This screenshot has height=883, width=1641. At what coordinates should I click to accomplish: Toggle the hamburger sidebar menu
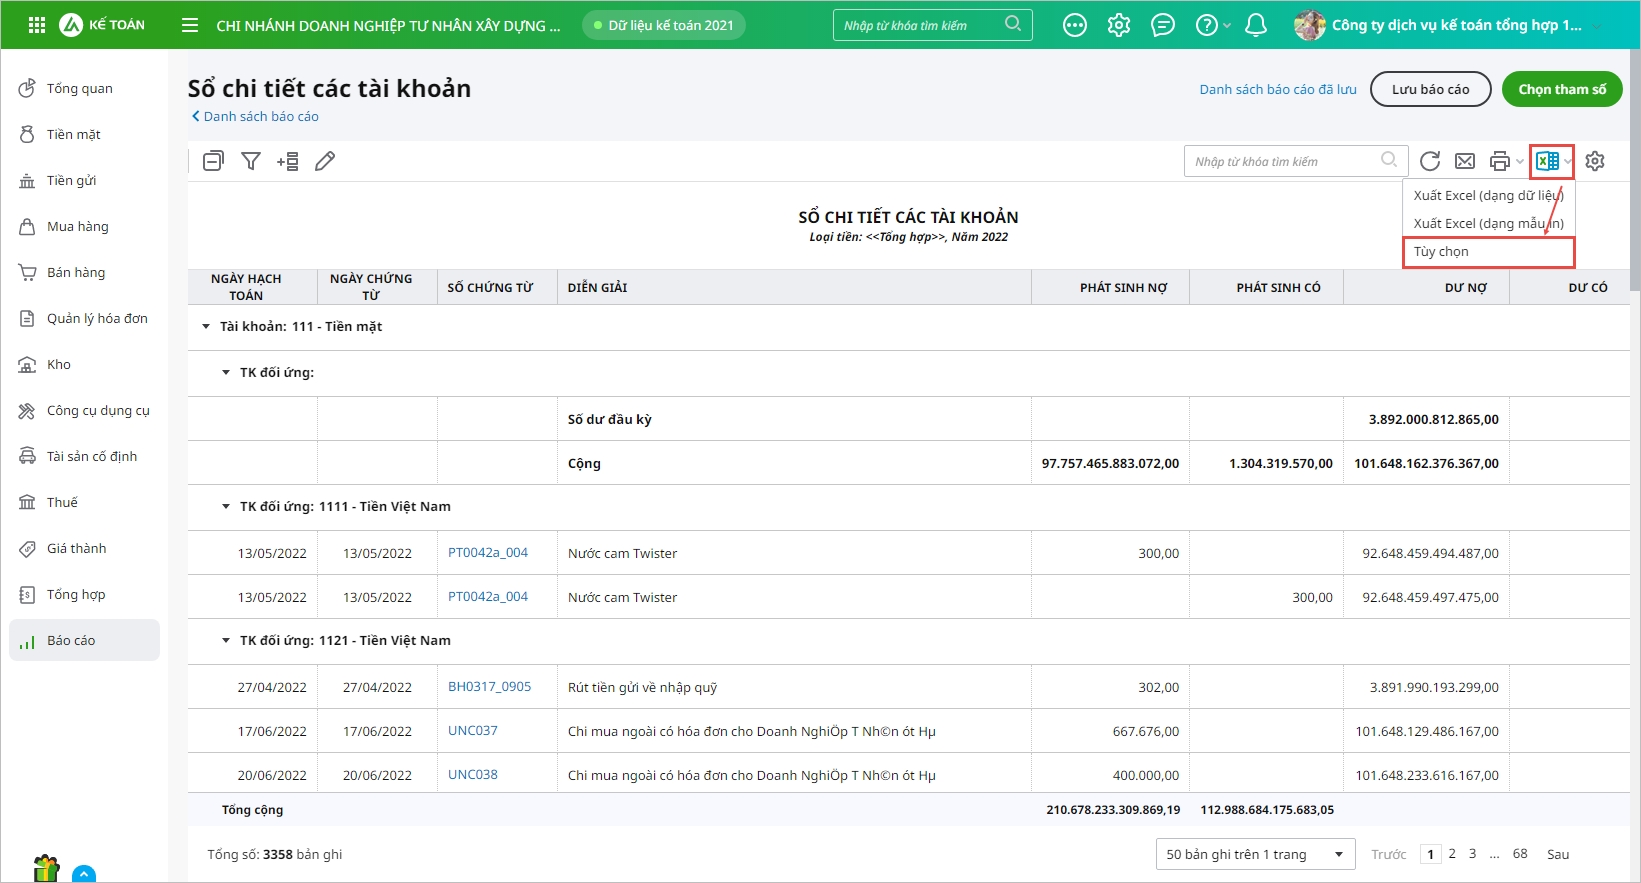pyautogui.click(x=190, y=25)
